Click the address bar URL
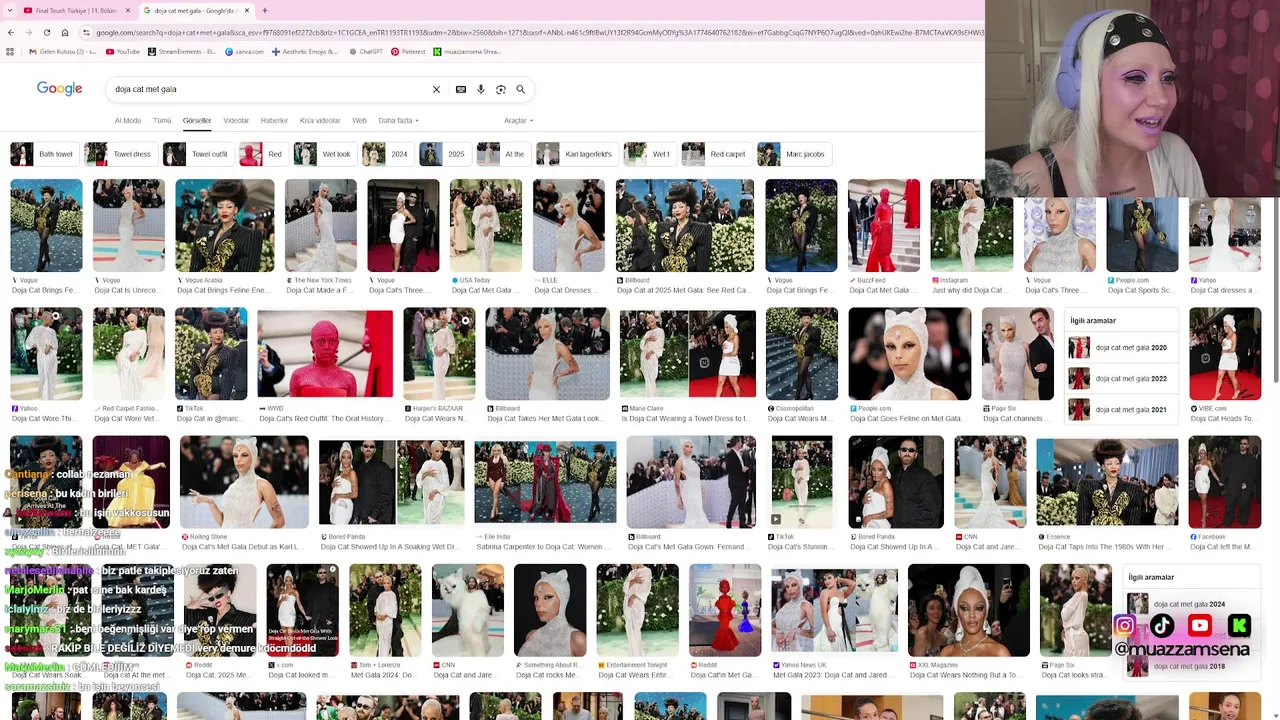1280x720 pixels. 538,32
